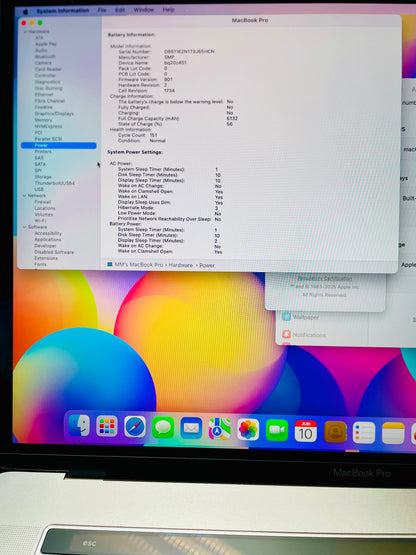Select Apple Pay in the sidebar
Screen dimensions: 416x555
click(x=46, y=44)
